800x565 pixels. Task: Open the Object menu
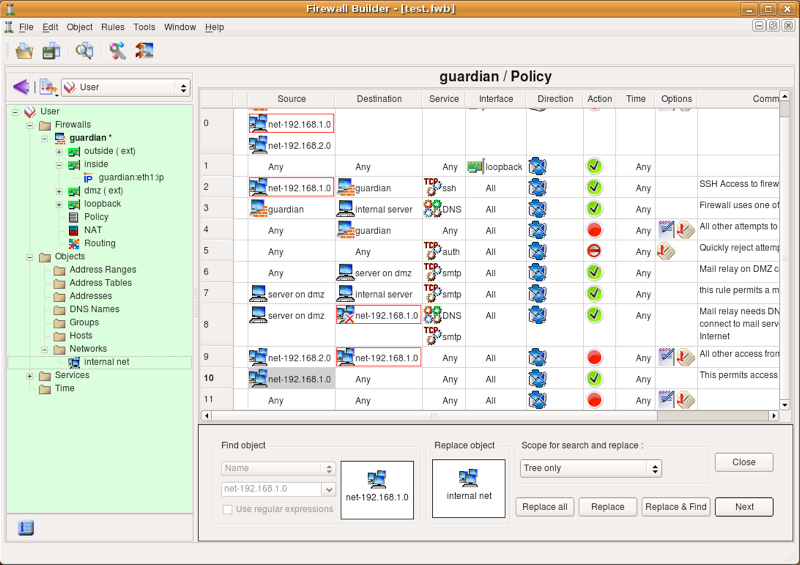[x=80, y=27]
